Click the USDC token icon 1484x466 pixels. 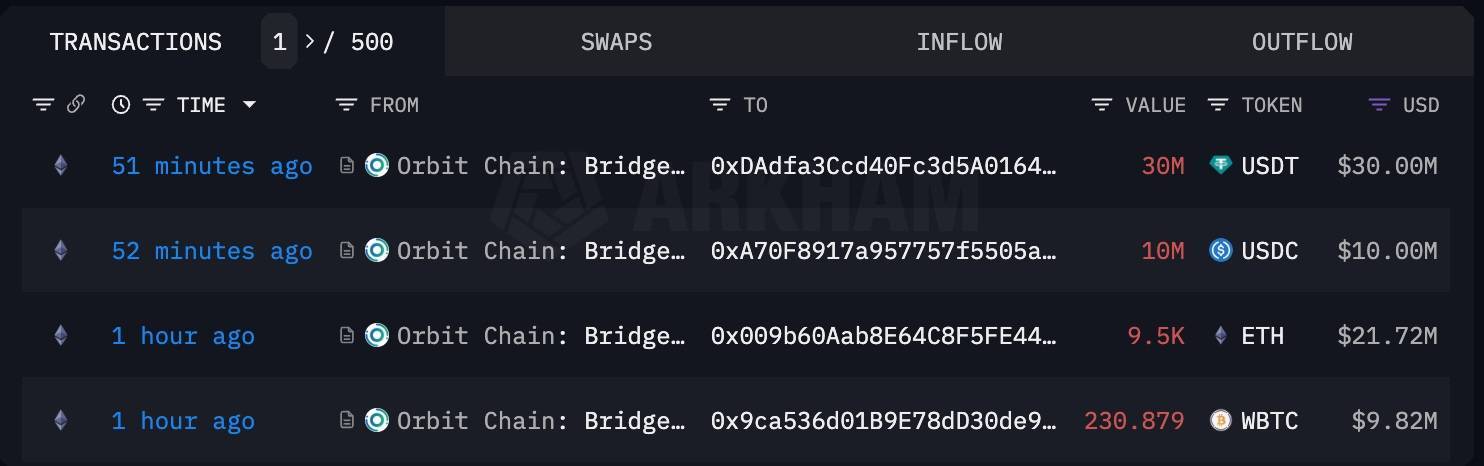point(1220,251)
